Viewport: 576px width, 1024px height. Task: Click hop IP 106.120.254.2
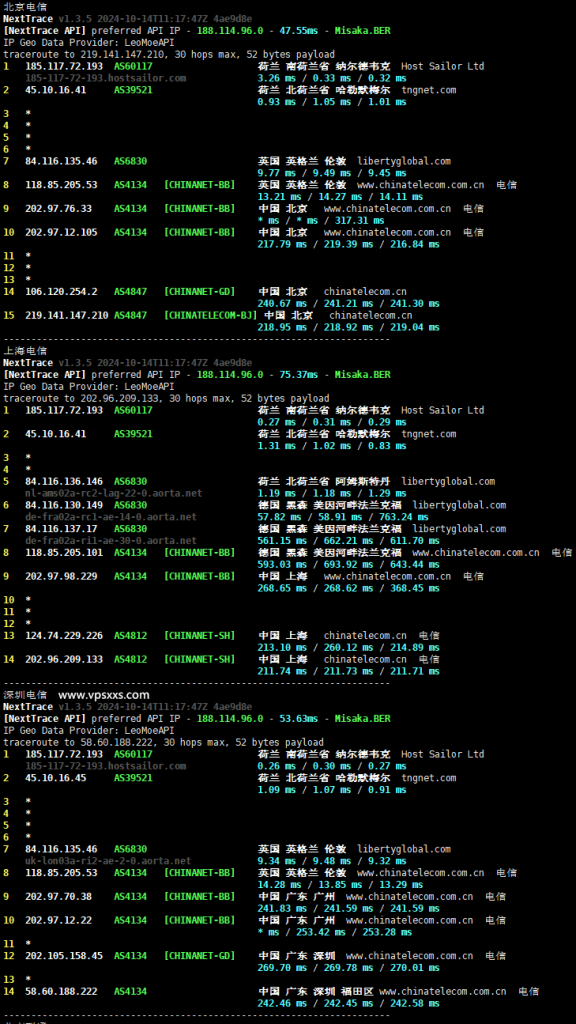[61, 292]
